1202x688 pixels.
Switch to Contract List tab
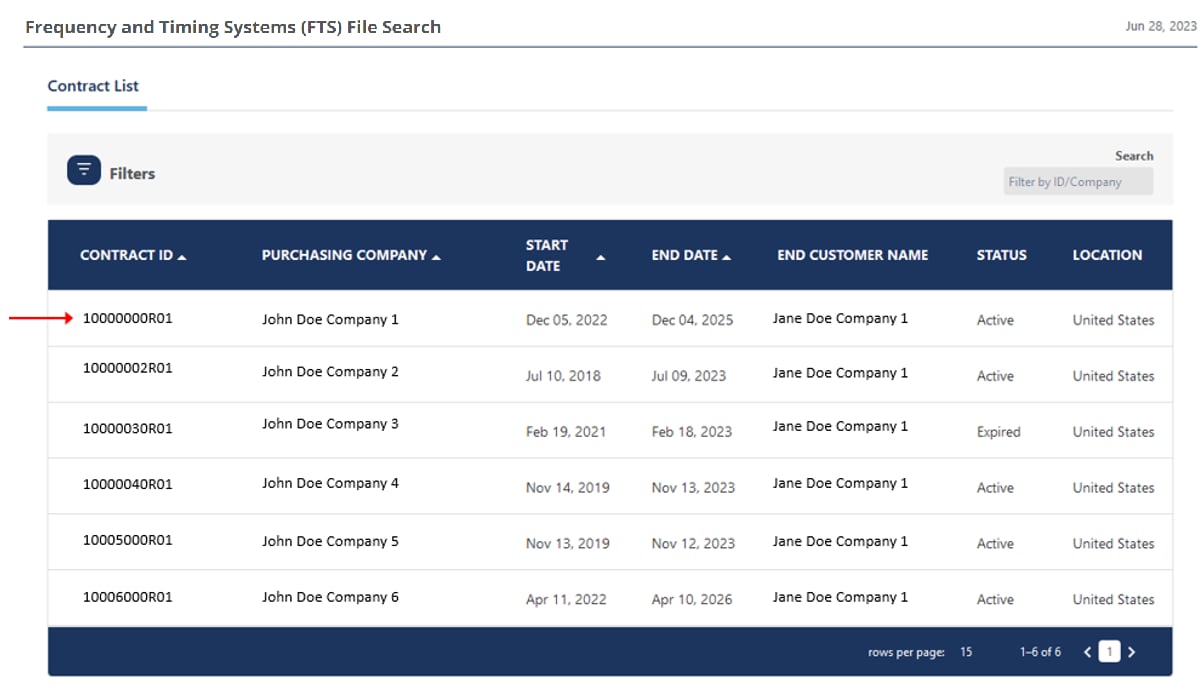click(x=93, y=86)
